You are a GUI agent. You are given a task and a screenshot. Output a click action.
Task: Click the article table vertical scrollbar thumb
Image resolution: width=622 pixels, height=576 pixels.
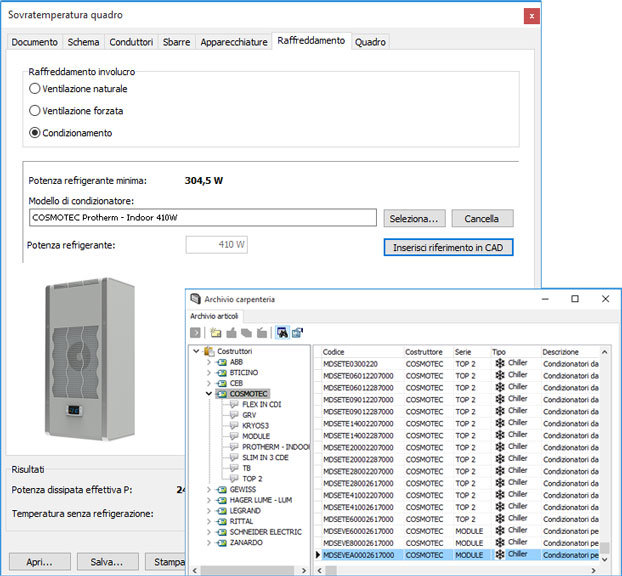(x=604, y=548)
